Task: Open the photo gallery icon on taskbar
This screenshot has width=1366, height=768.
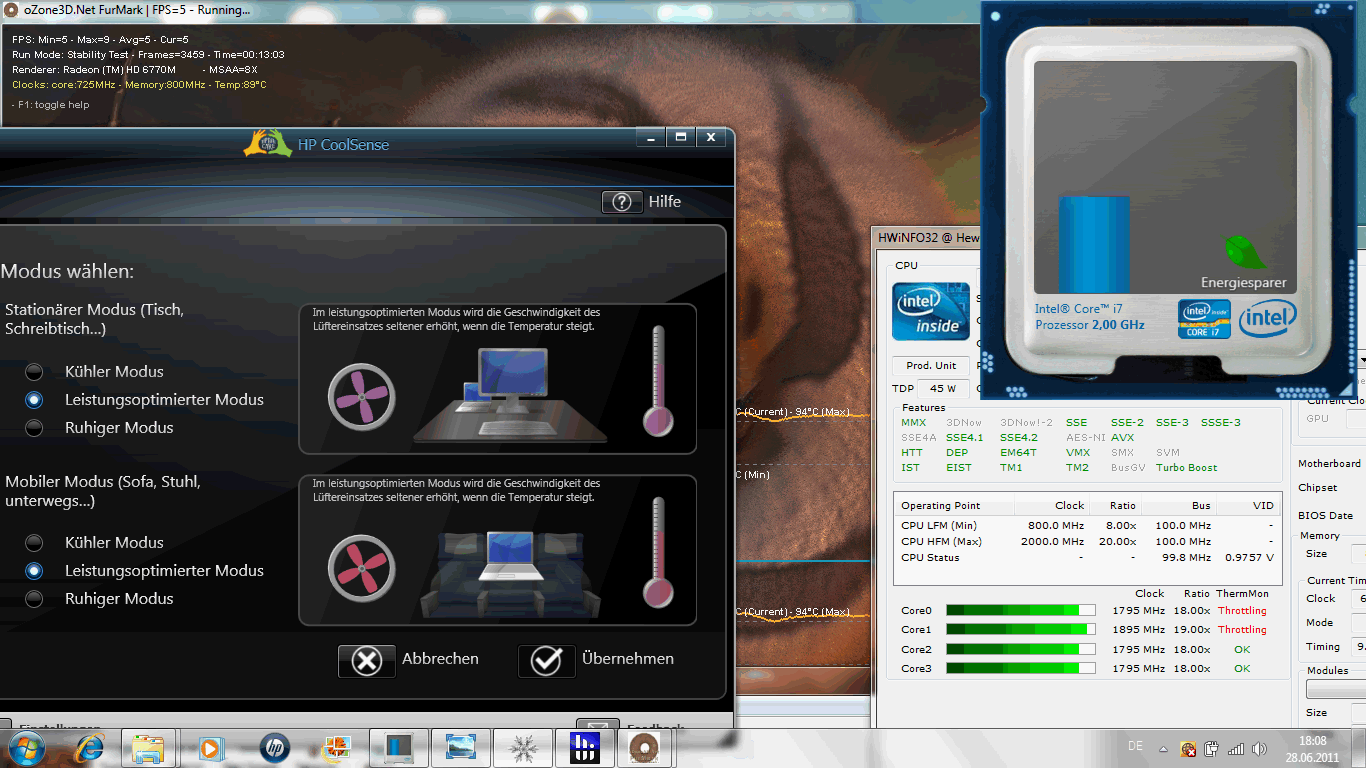Action: coord(336,748)
